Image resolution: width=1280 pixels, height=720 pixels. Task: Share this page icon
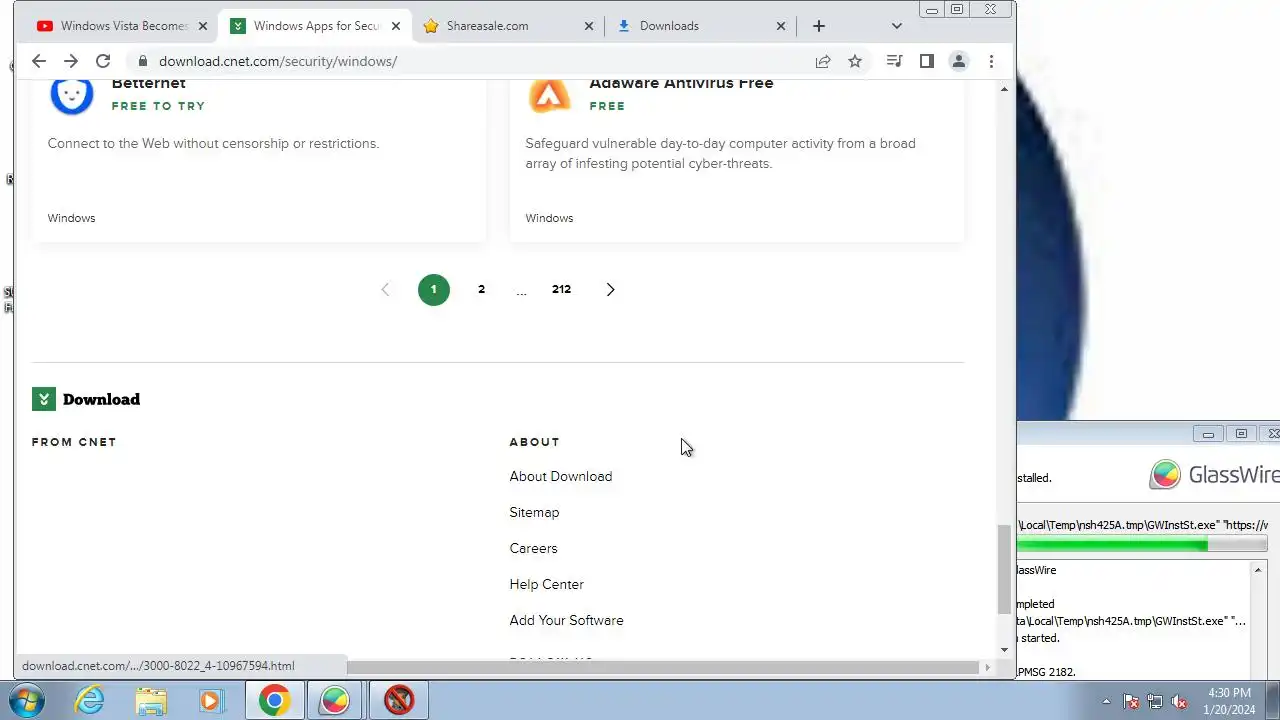pos(823,61)
